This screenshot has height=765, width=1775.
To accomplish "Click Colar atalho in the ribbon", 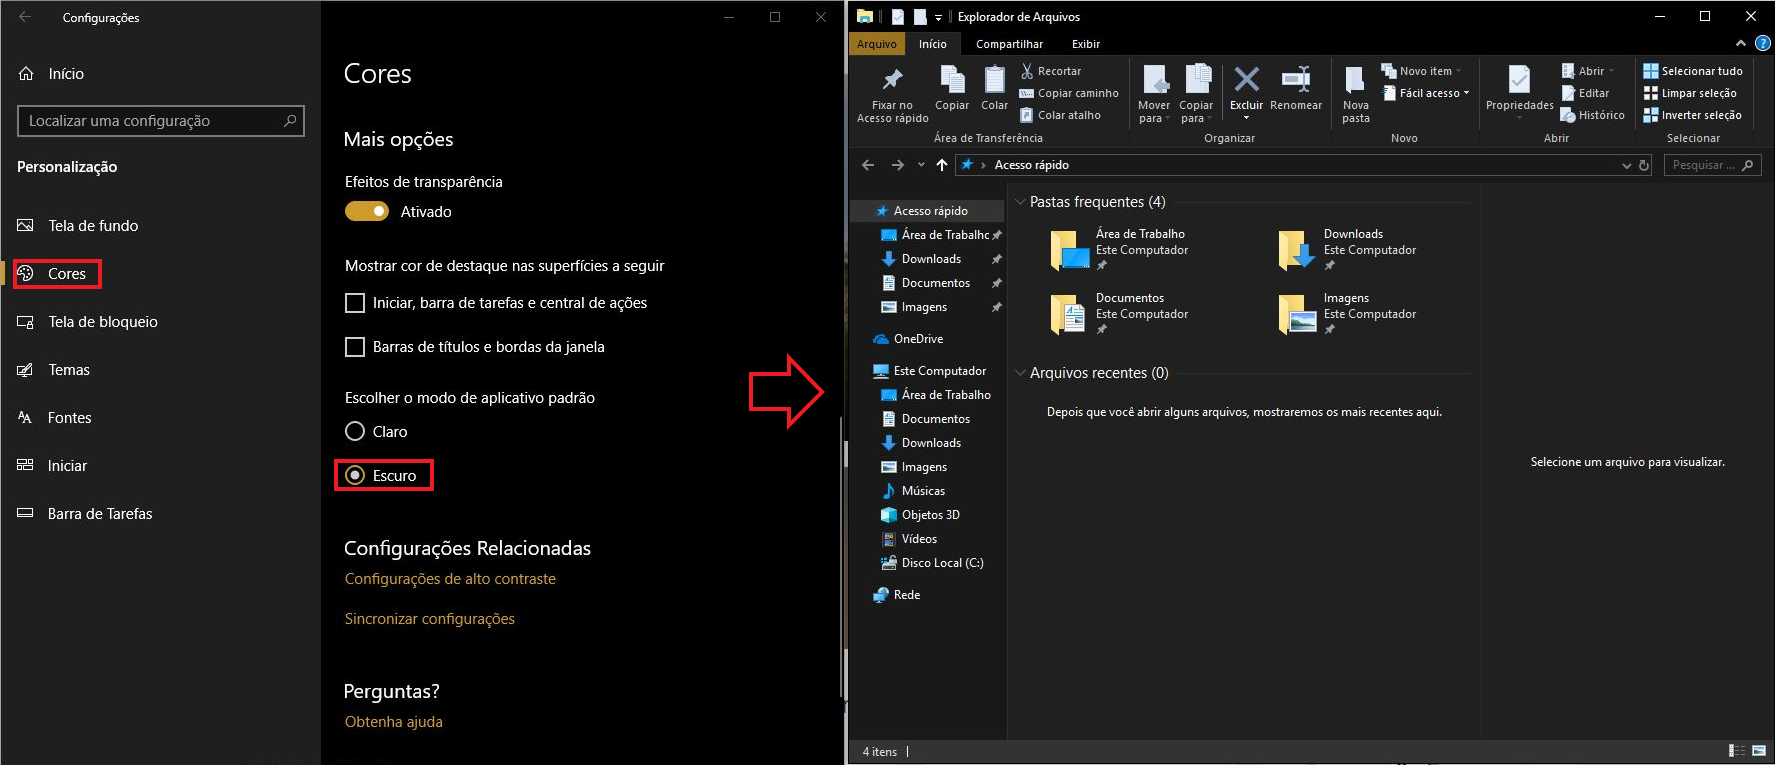I will [1060, 115].
